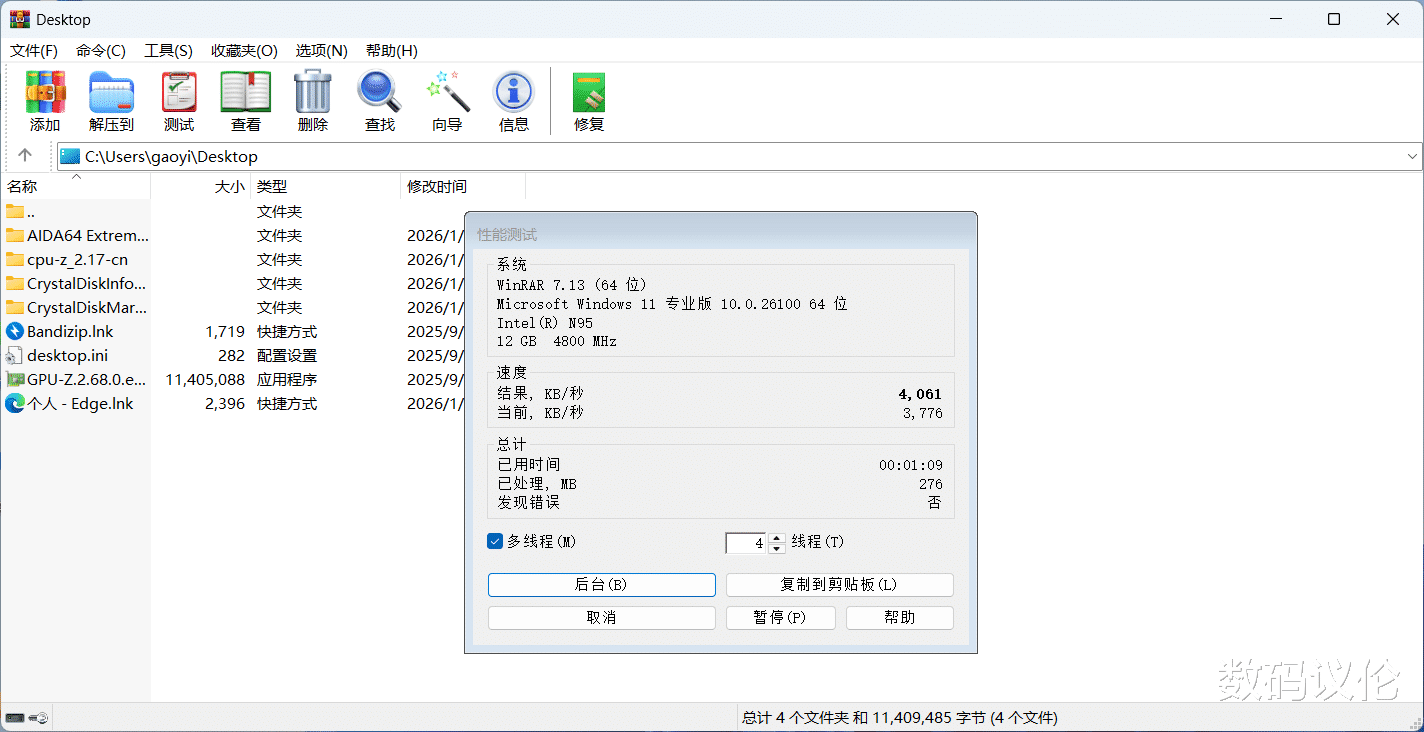Click the size value "1,719"

click(225, 331)
